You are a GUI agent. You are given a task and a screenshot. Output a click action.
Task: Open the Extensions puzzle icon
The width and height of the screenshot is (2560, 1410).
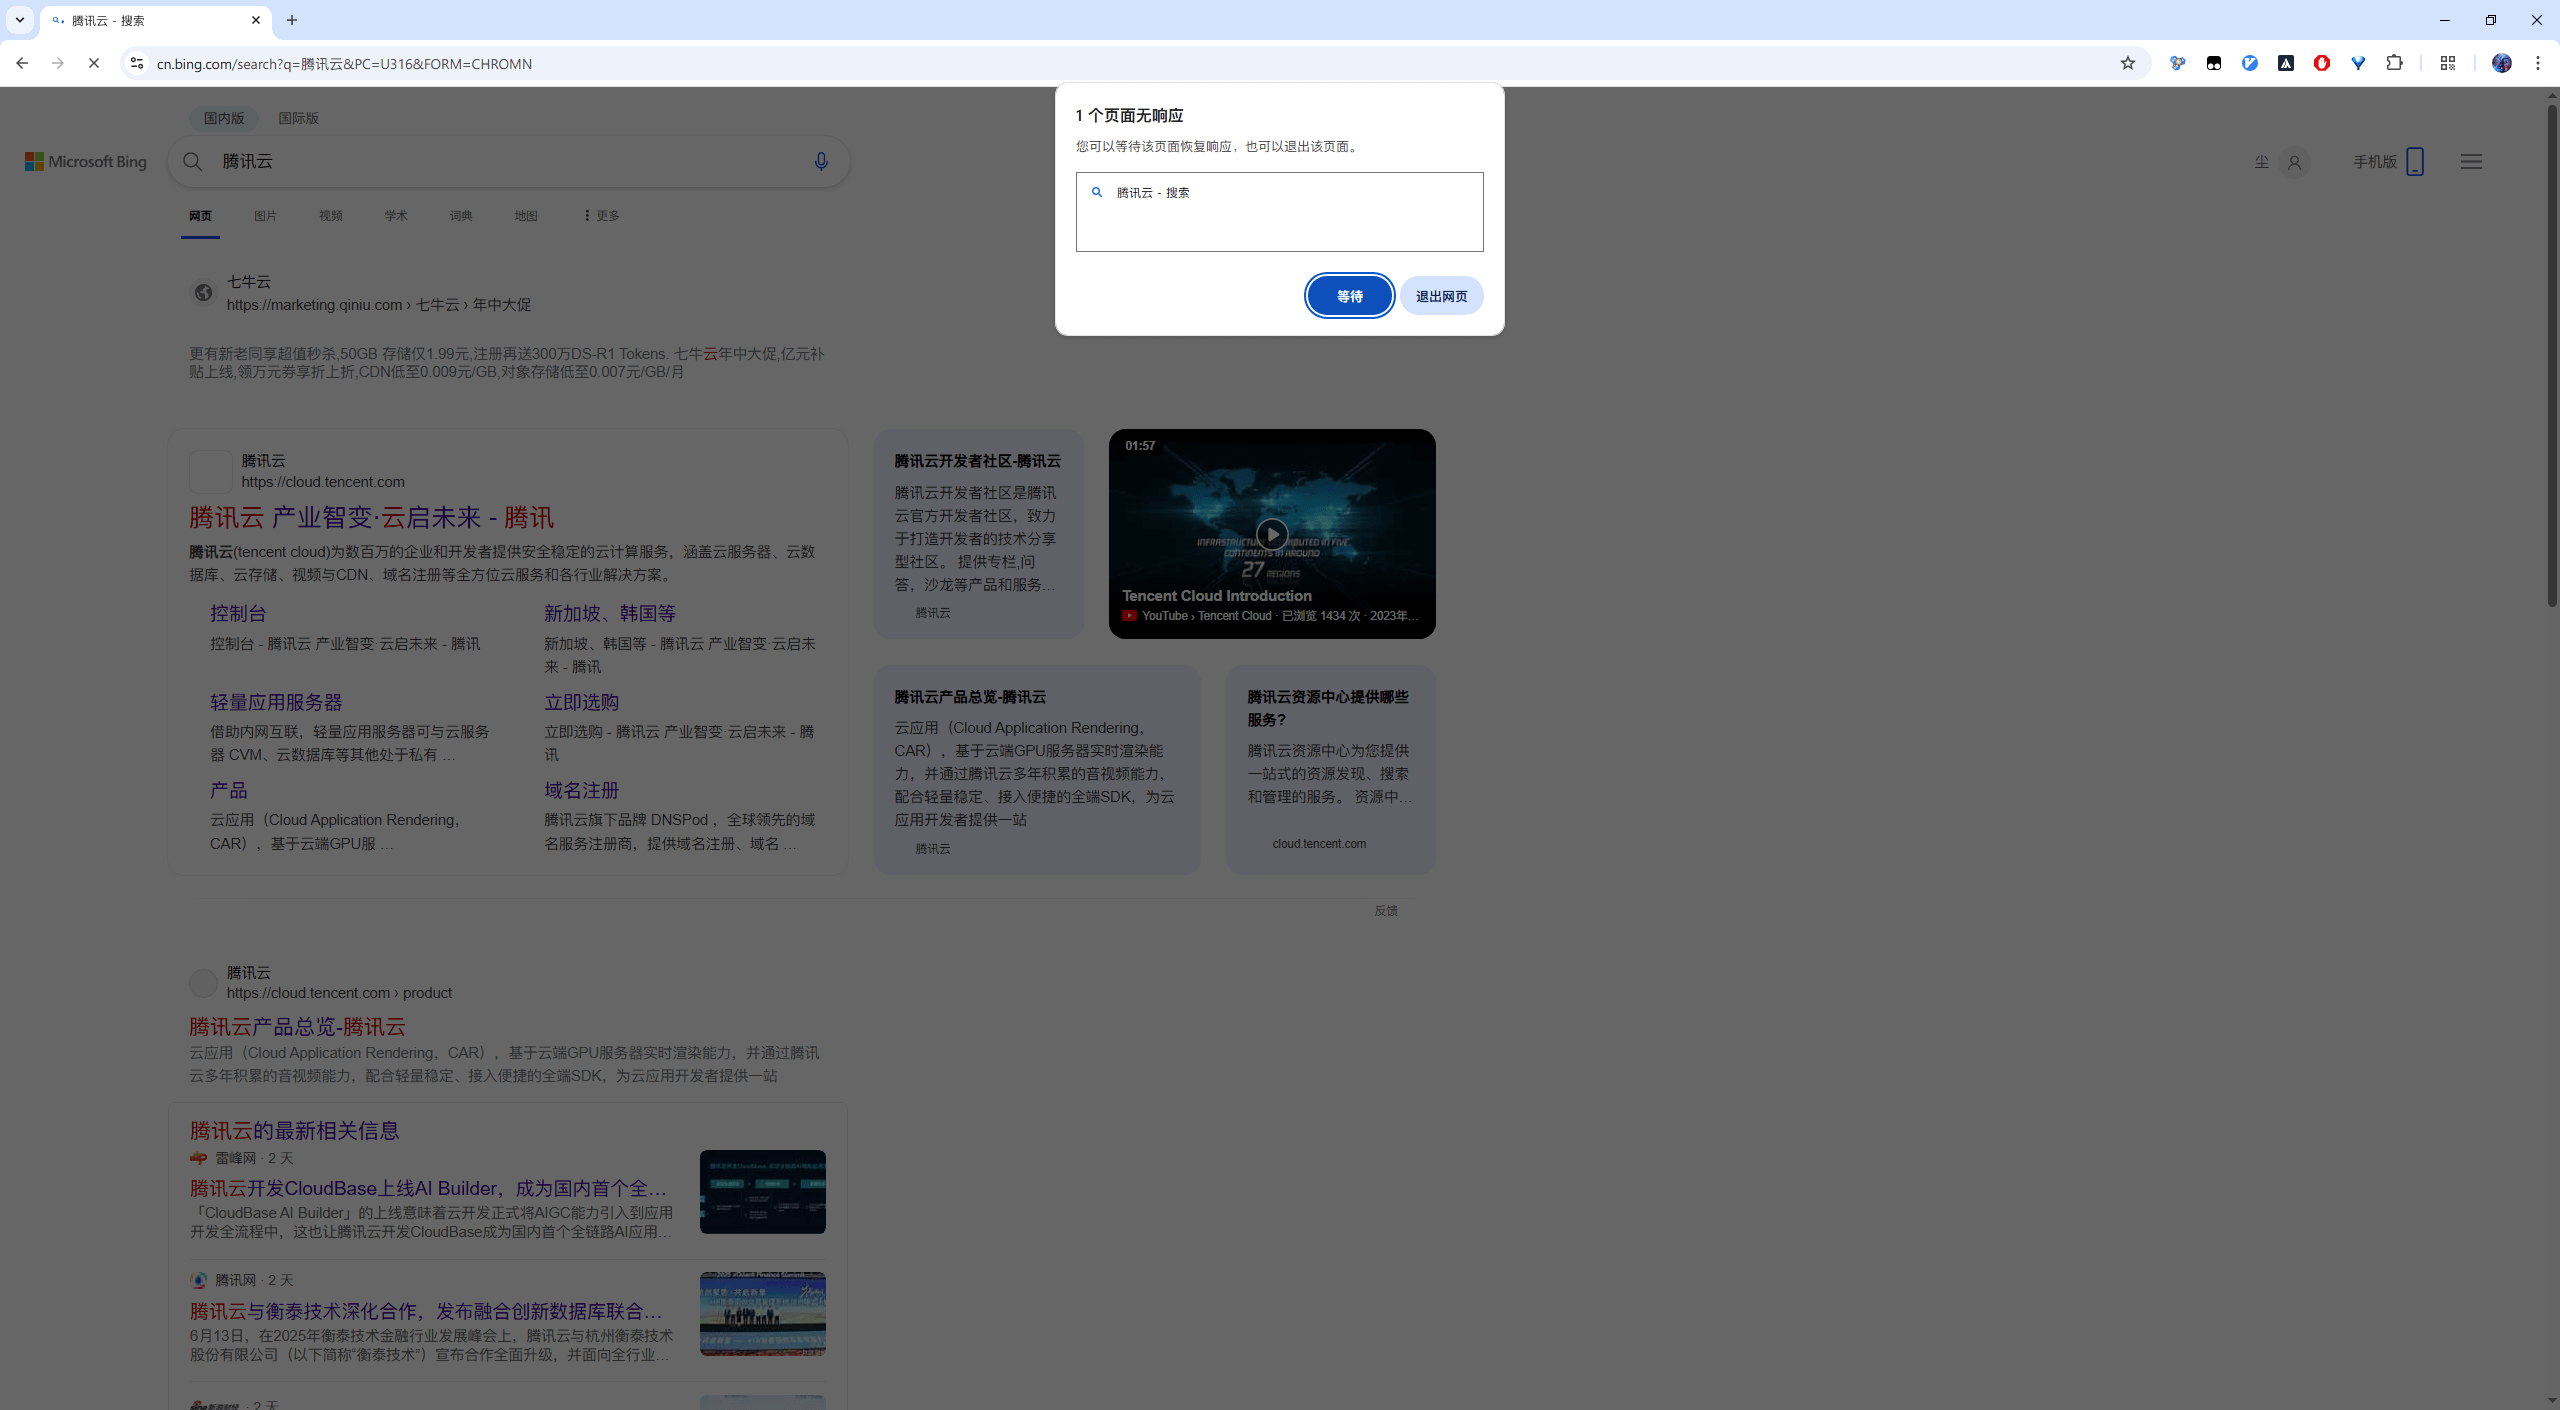pyautogui.click(x=2394, y=63)
